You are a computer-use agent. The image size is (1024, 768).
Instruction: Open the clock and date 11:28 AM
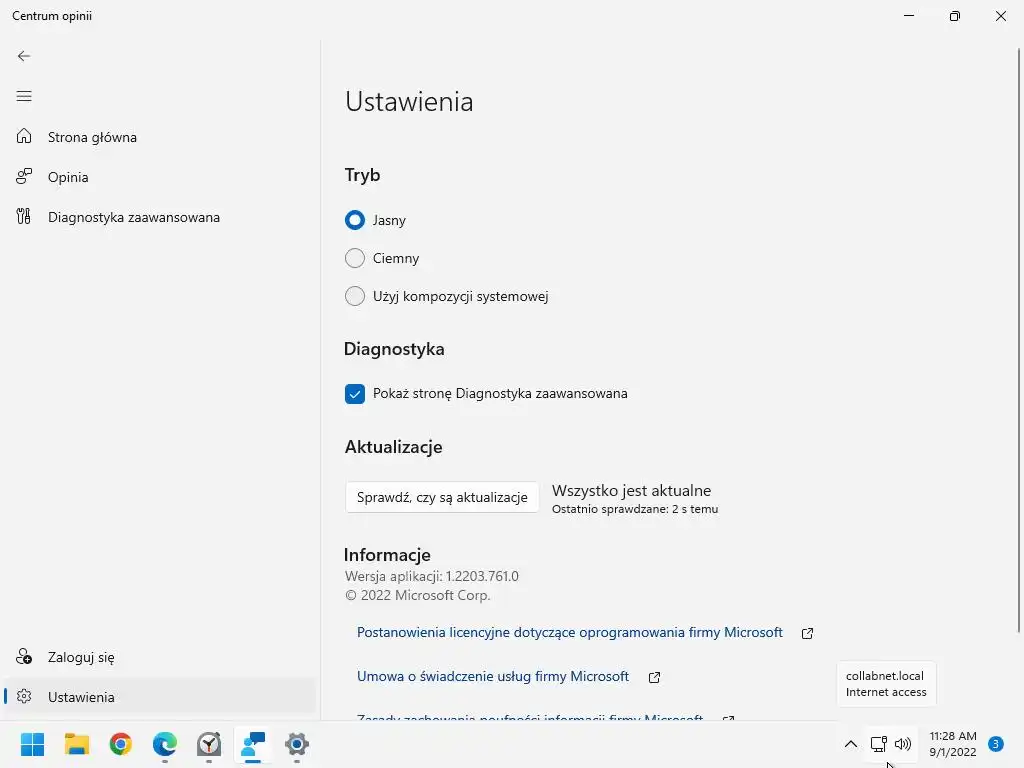click(x=953, y=744)
